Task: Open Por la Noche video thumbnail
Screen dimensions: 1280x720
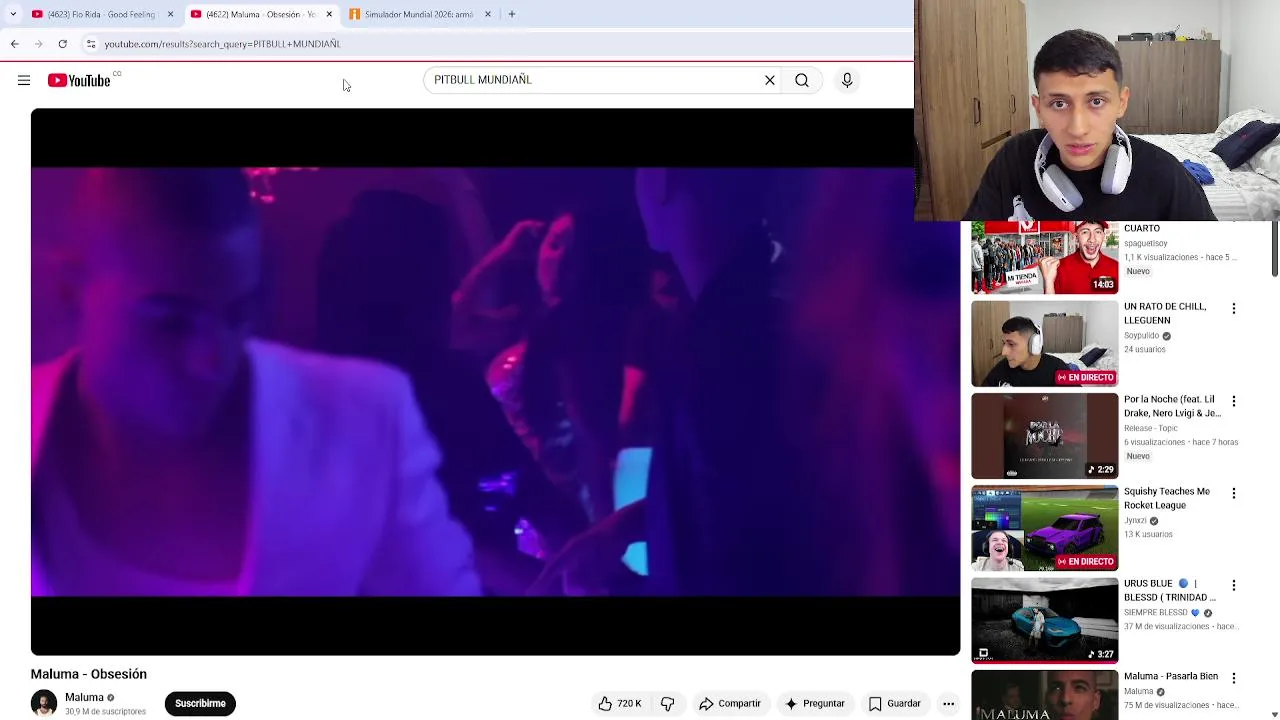Action: coord(1044,436)
